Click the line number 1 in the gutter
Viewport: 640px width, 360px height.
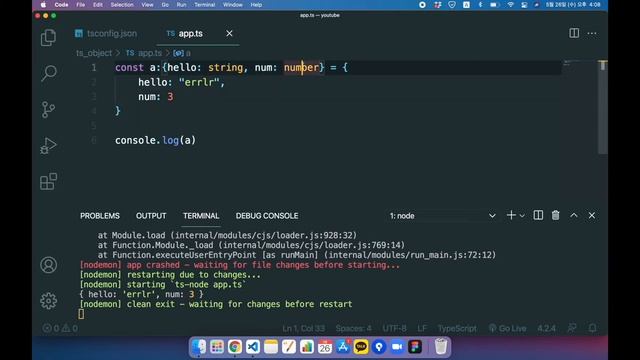tap(94, 67)
